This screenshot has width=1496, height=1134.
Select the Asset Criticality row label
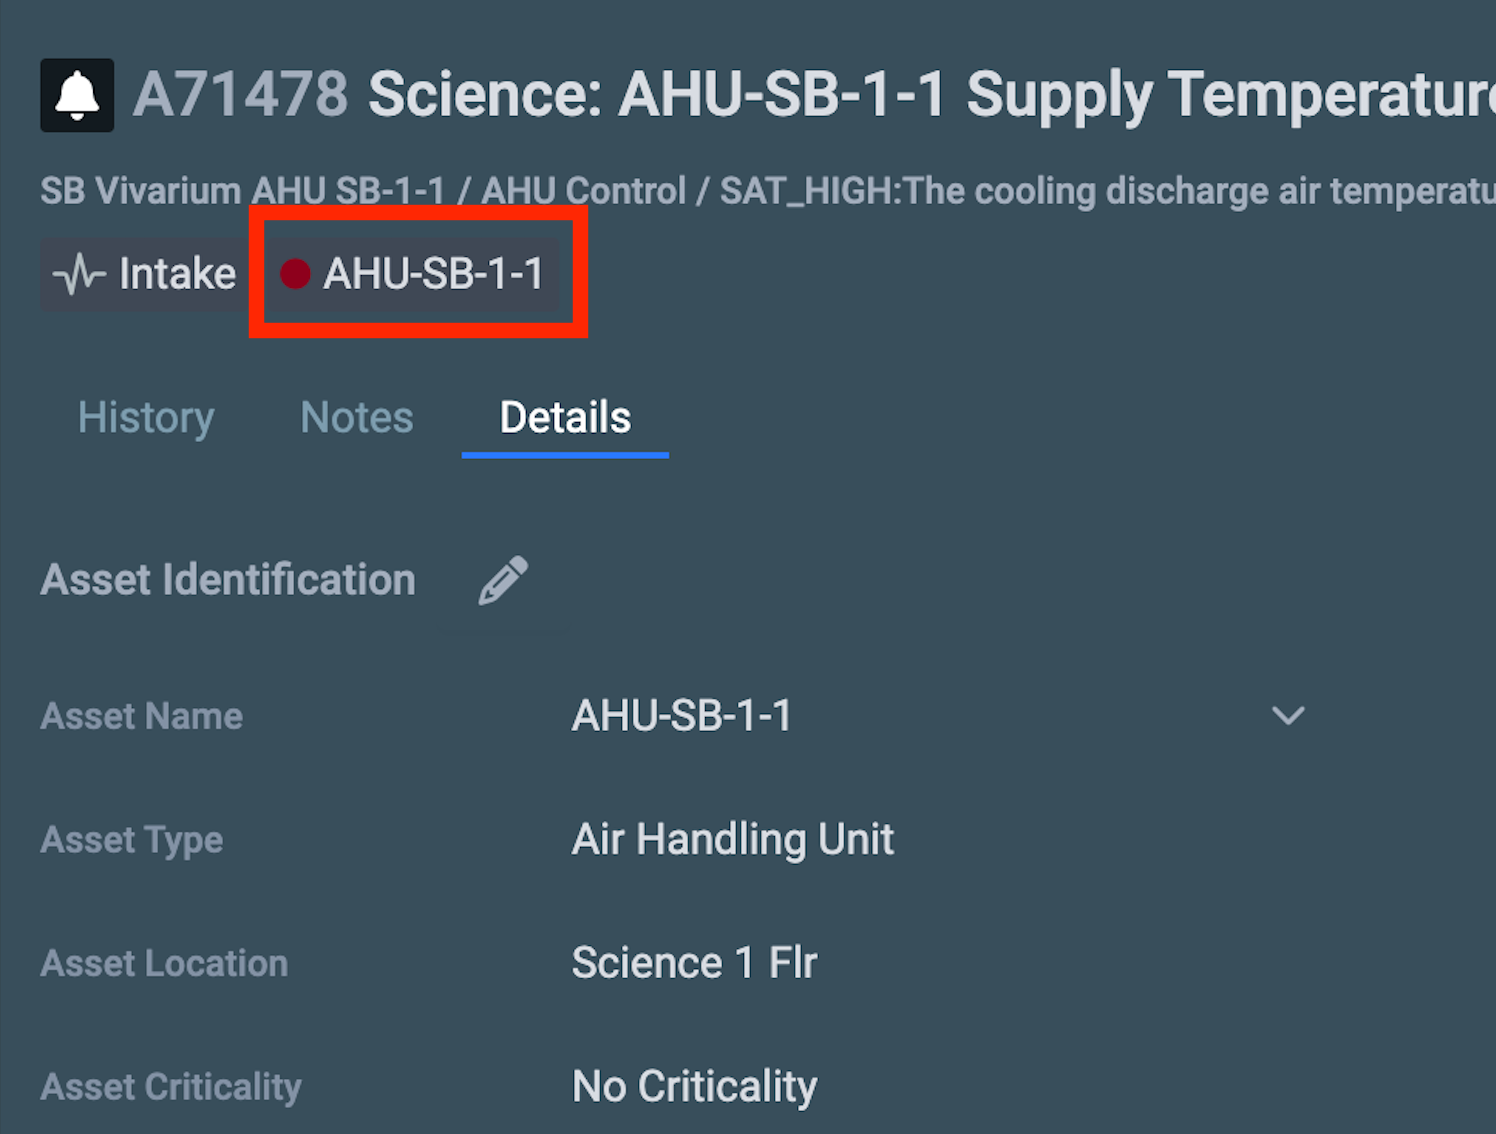tap(170, 1087)
